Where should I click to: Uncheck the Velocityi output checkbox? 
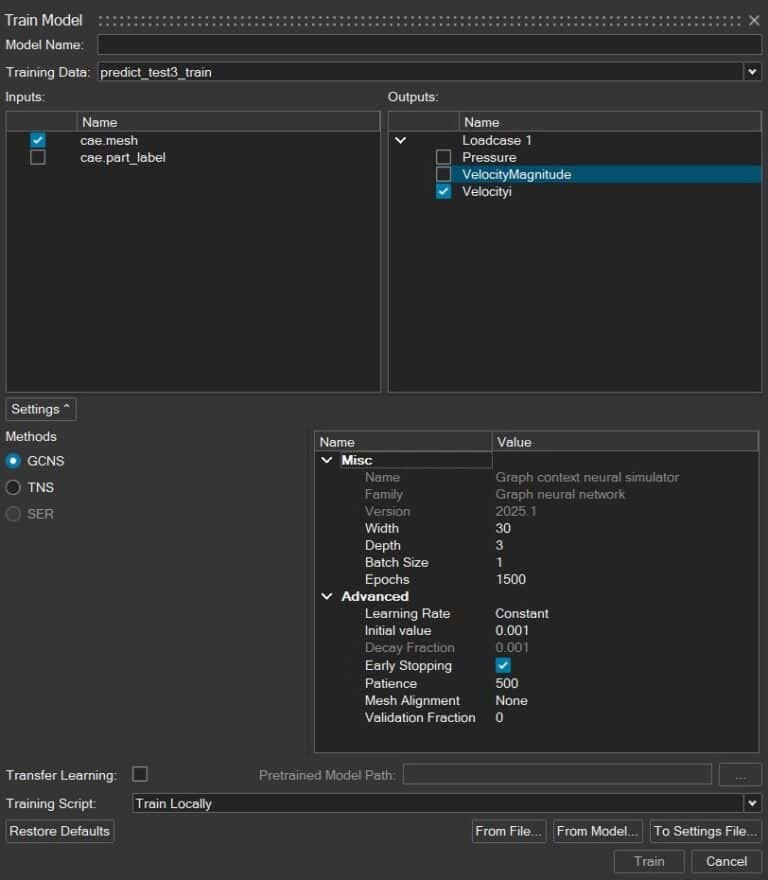(444, 191)
